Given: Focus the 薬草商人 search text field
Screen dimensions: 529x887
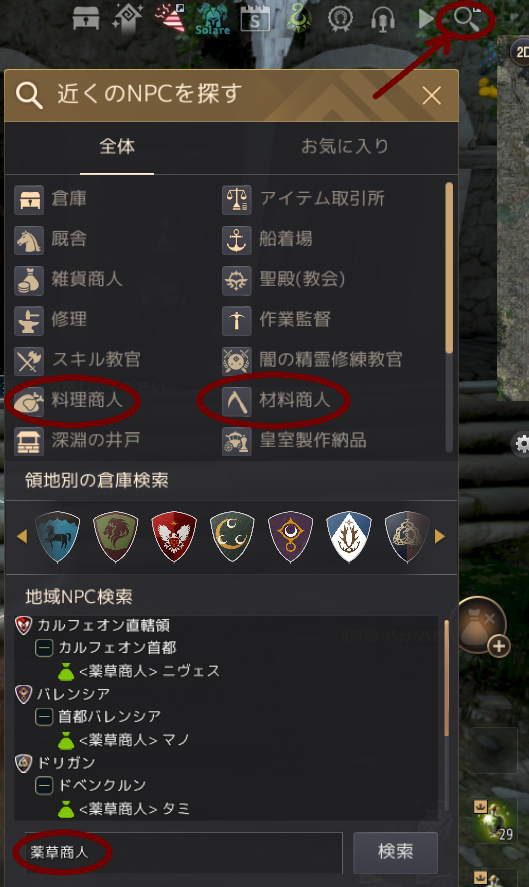Looking at the screenshot, I should tap(184, 852).
